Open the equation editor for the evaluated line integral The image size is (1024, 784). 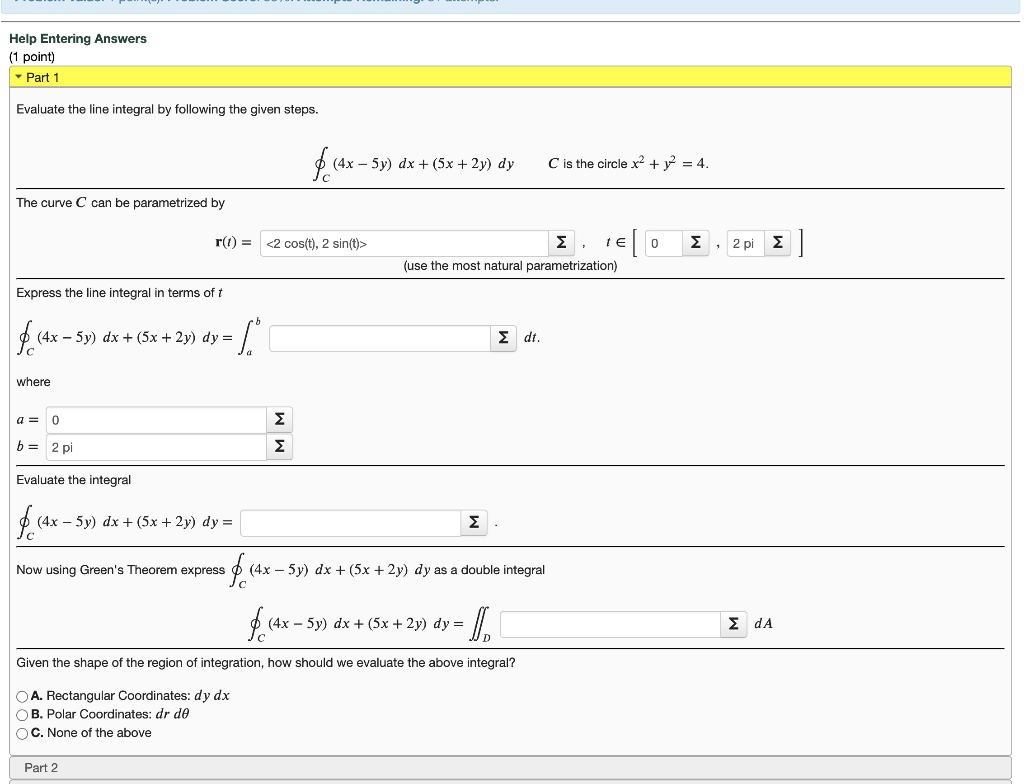pos(473,521)
